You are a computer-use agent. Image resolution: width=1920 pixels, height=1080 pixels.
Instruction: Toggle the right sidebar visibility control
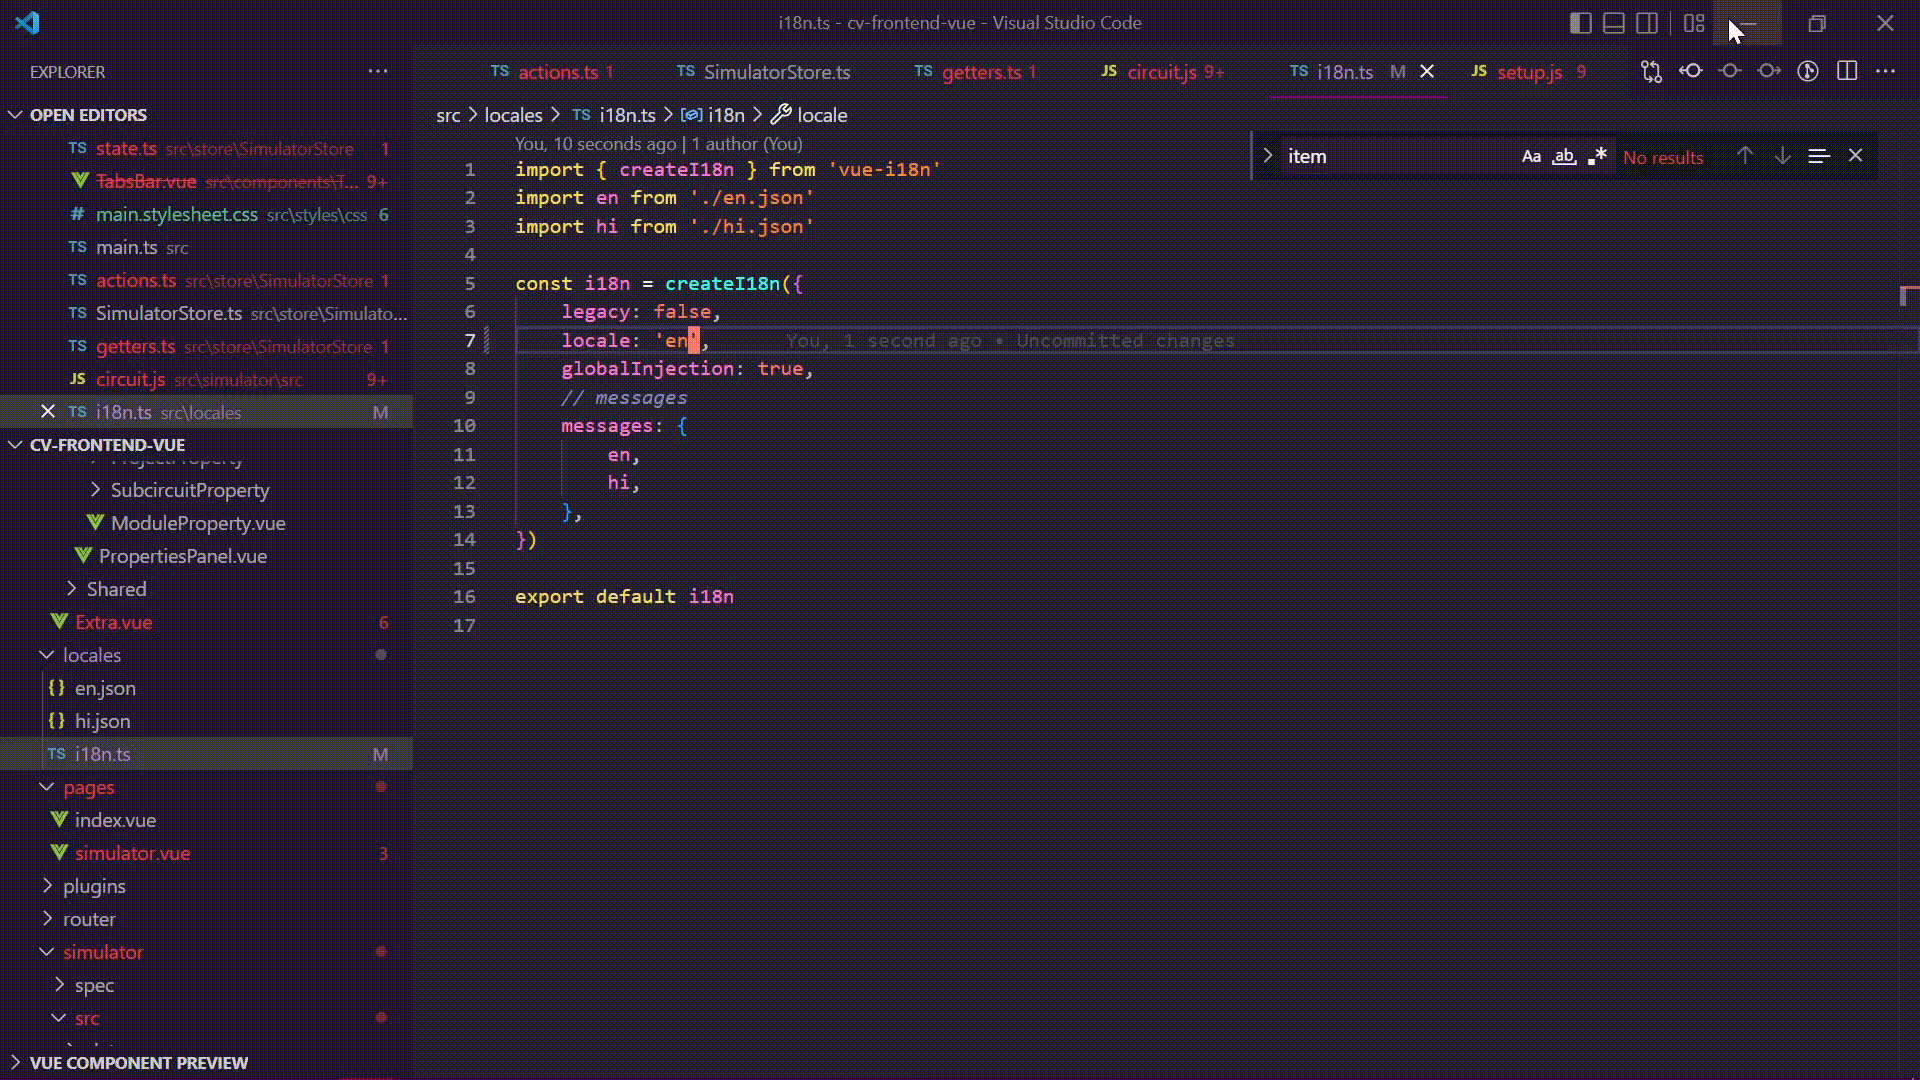coord(1646,22)
